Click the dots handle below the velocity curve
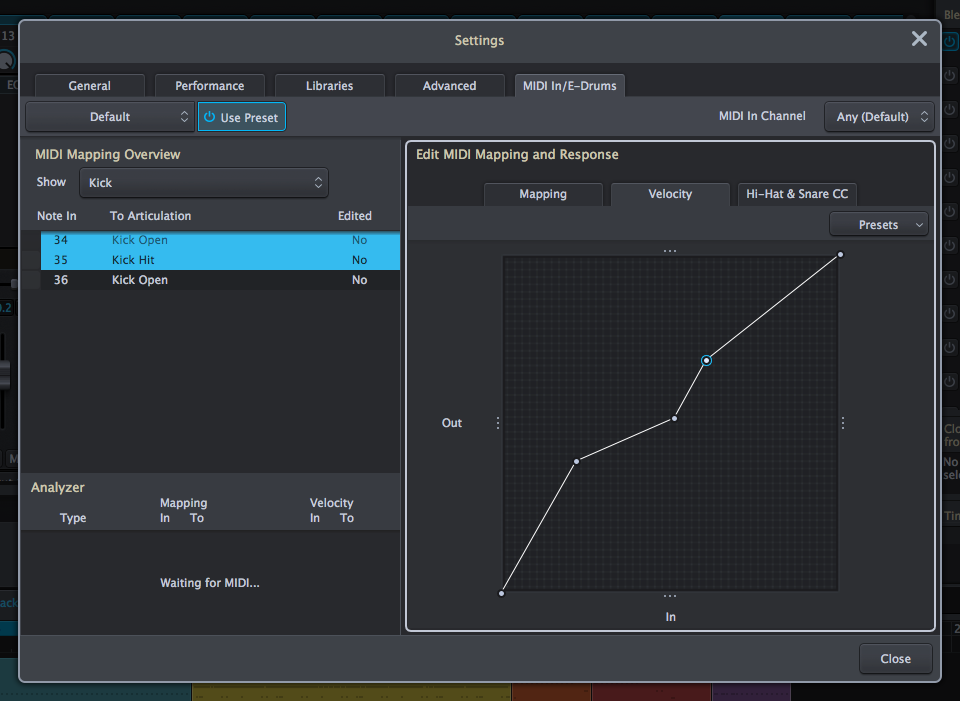Screen dimensions: 960x701 pyautogui.click(x=670, y=594)
